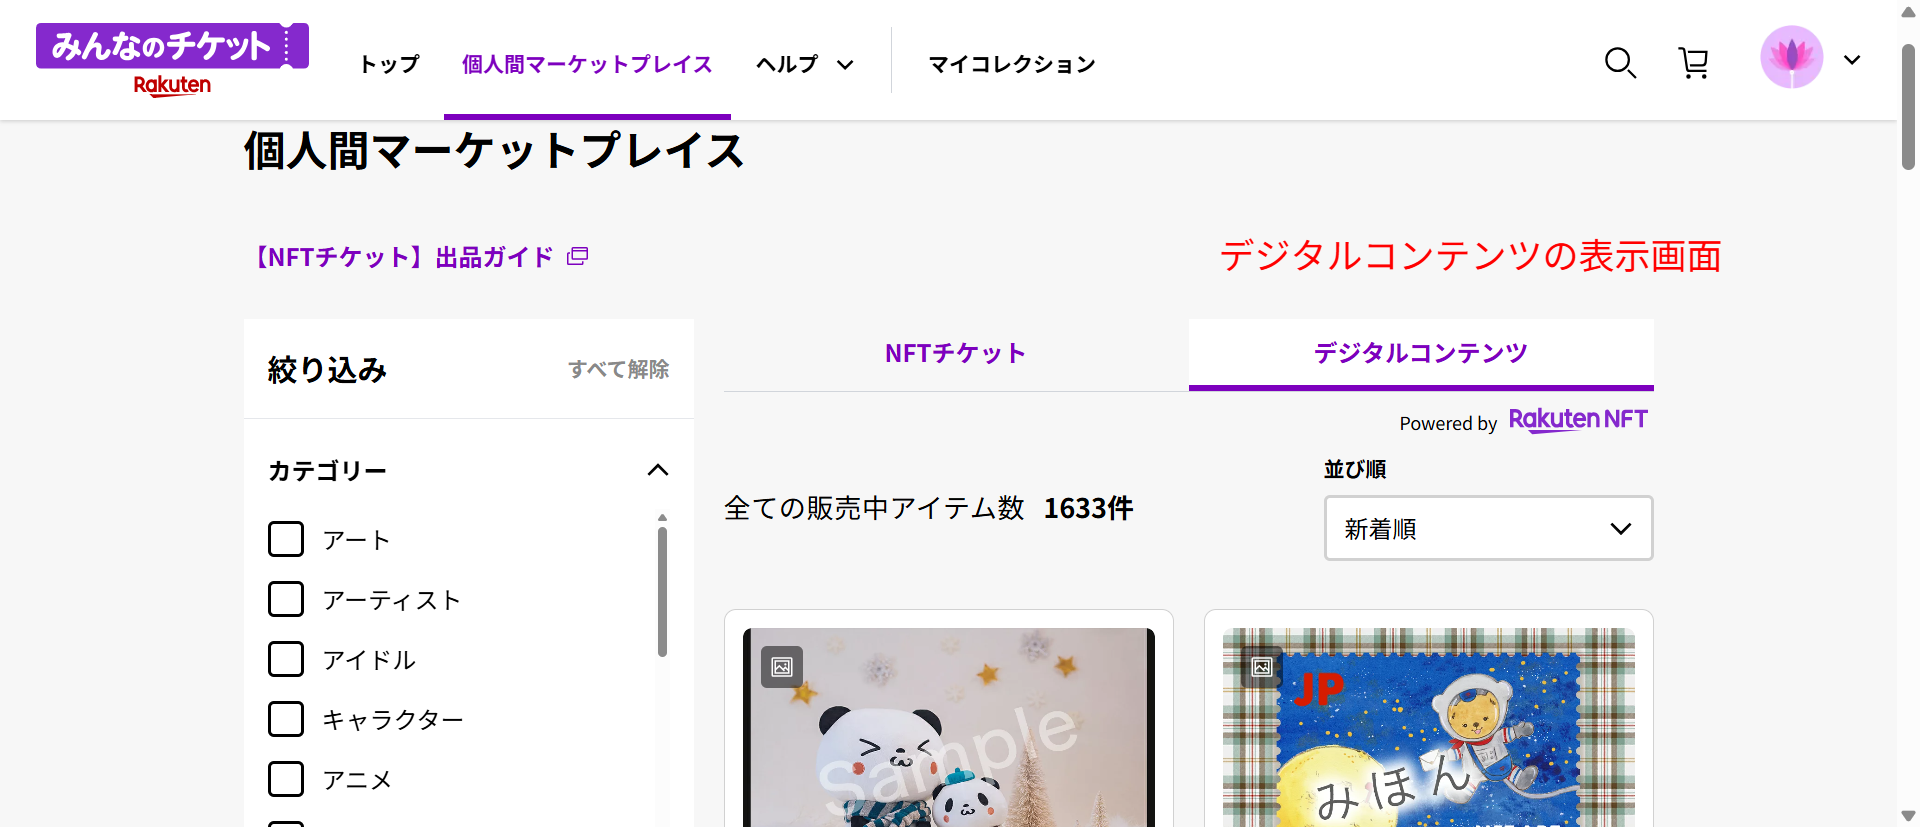Screen dimensions: 1920x827
Task: Click the image icon on the JP stamp card
Action: click(1262, 667)
